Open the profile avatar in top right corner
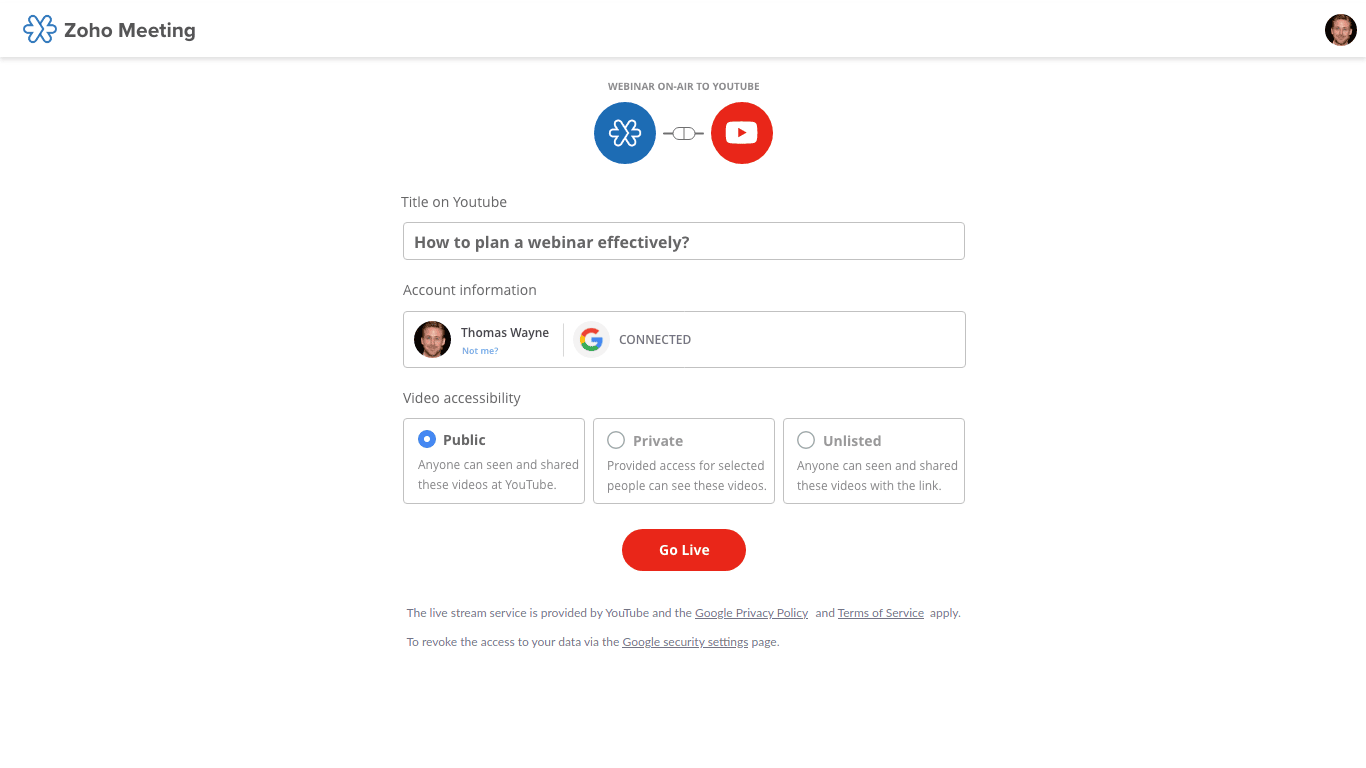The width and height of the screenshot is (1366, 768). tap(1340, 29)
